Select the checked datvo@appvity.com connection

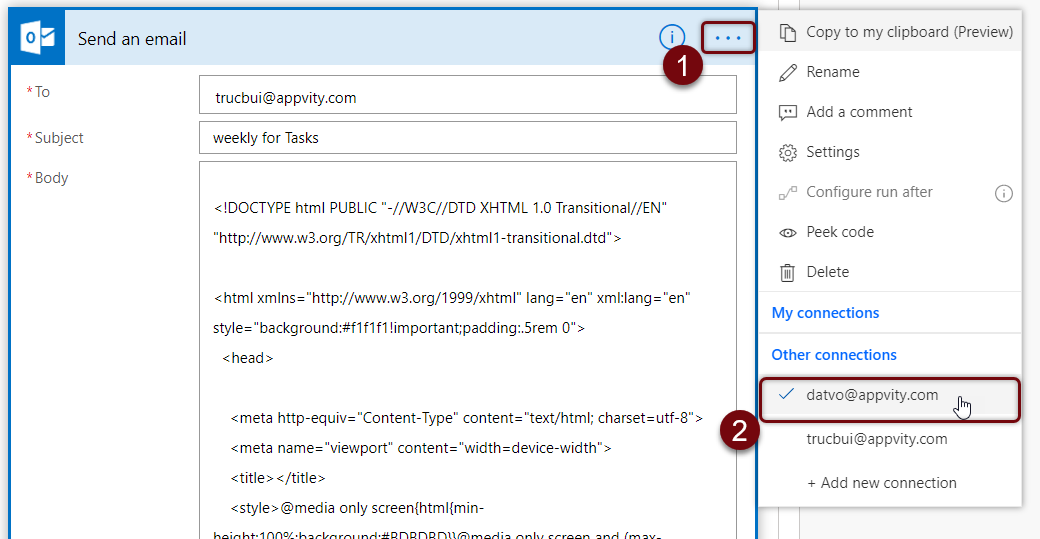pos(872,395)
